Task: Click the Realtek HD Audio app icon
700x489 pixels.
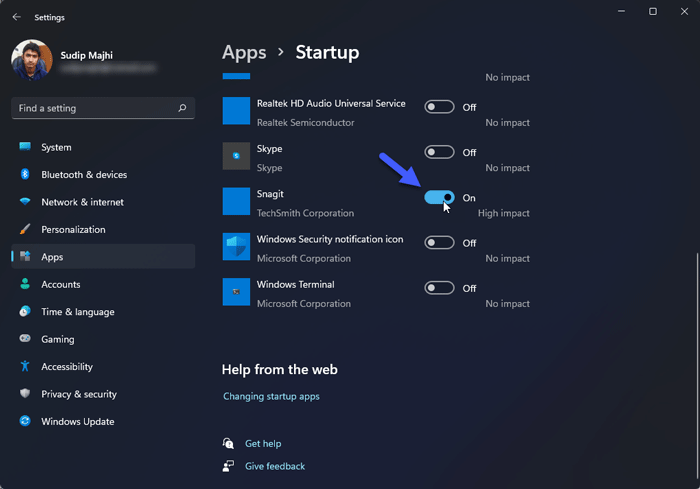Action: click(x=236, y=111)
